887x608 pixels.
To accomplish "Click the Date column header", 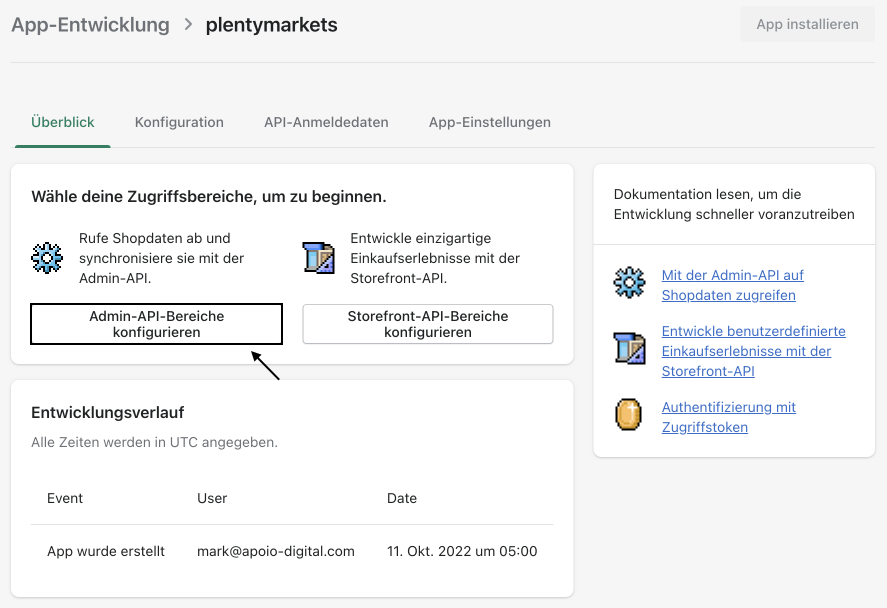I will point(402,498).
